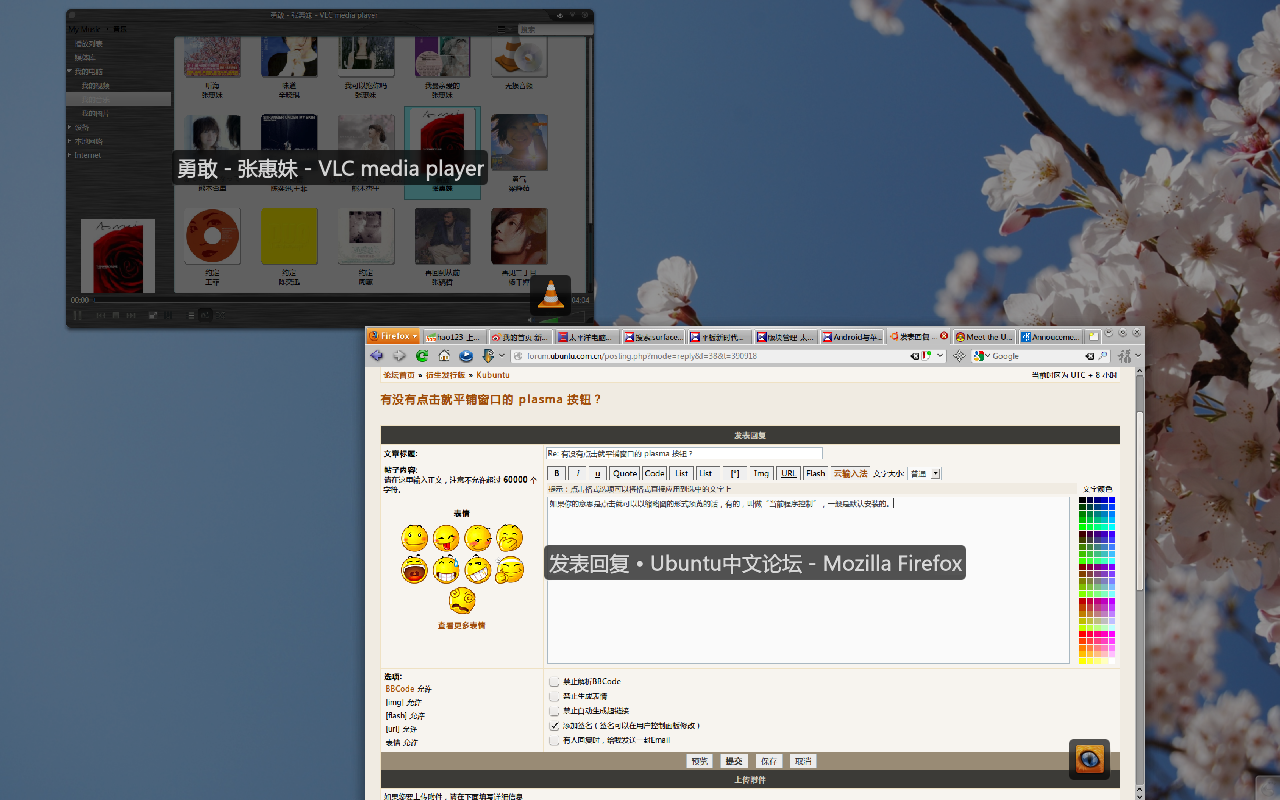Toggle play/pause in VLC player
This screenshot has width=1280, height=800.
click(x=77, y=315)
